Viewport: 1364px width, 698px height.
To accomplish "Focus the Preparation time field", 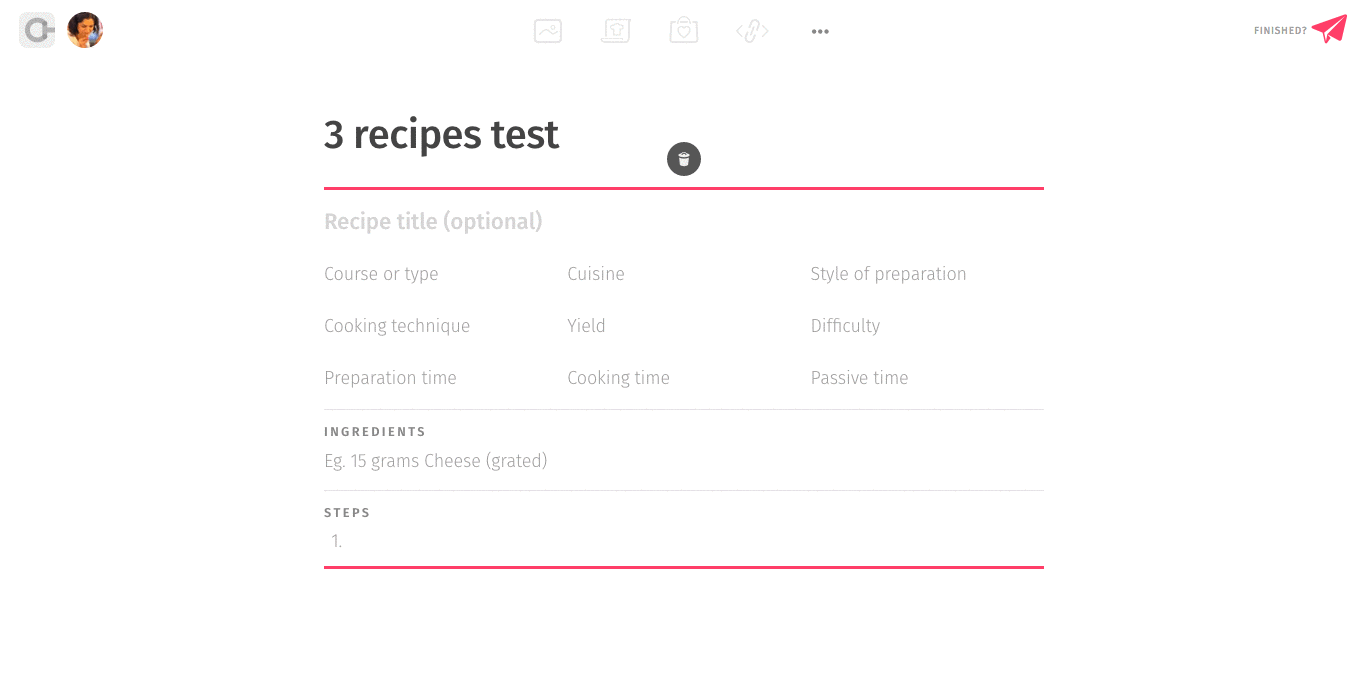I will (x=390, y=378).
